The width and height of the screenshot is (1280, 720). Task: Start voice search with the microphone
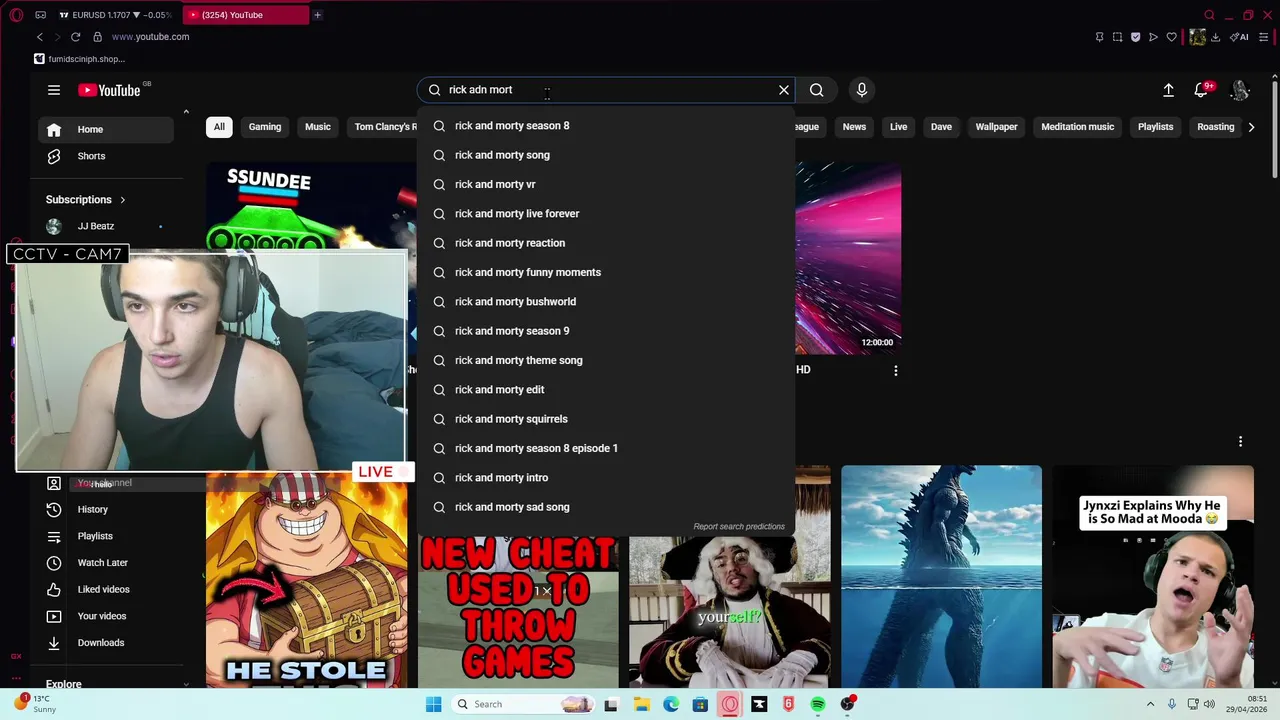click(x=862, y=90)
